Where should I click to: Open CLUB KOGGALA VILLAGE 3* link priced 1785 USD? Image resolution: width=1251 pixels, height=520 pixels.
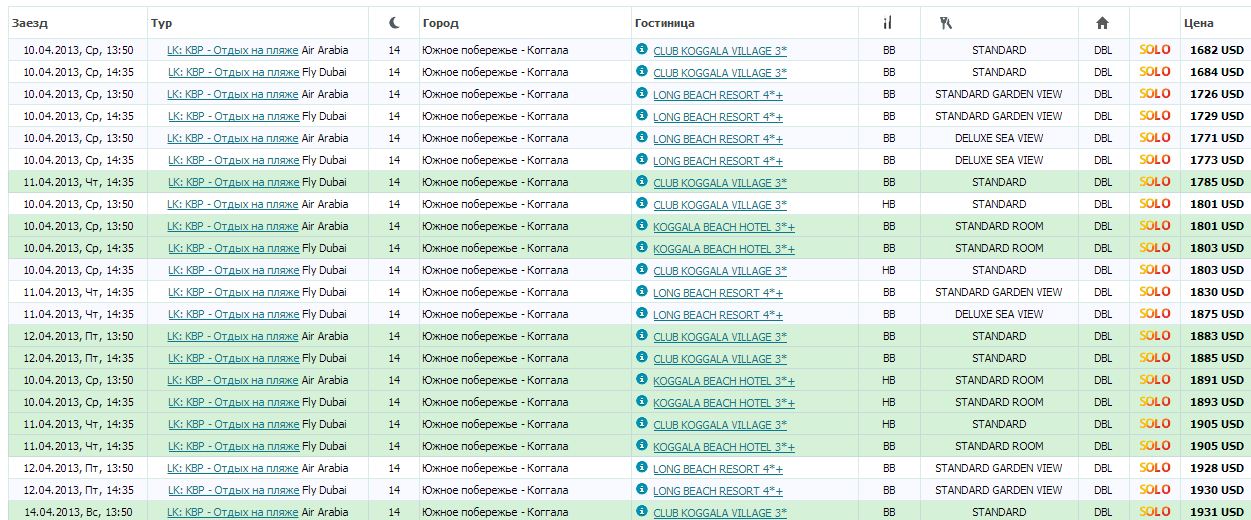[720, 183]
